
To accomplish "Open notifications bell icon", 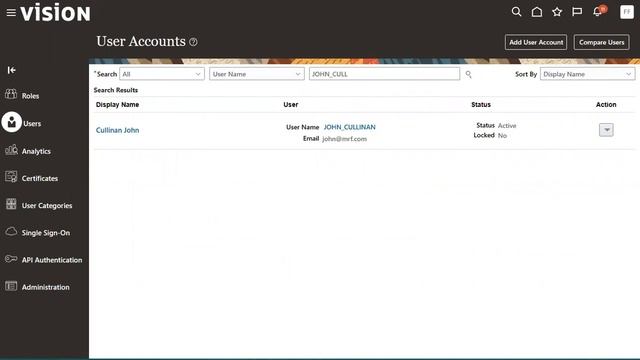I will [598, 12].
